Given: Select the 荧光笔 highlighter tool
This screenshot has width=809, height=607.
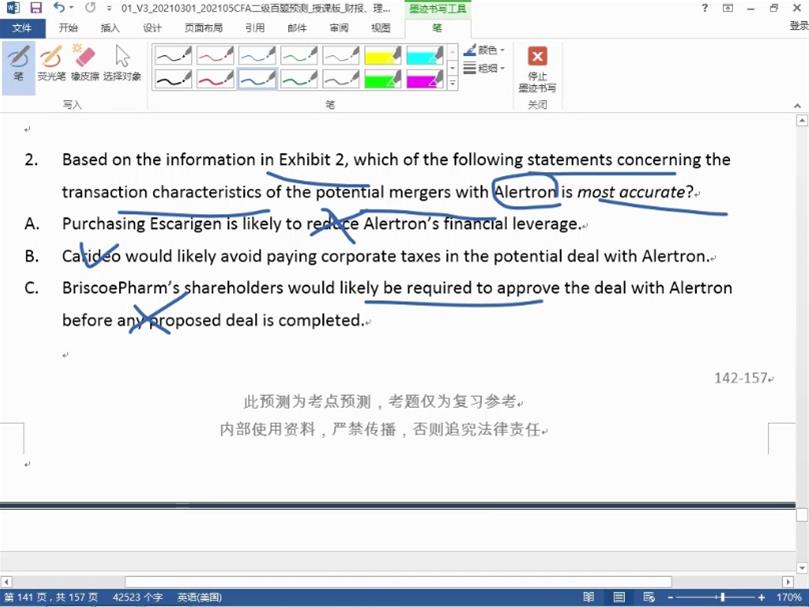Looking at the screenshot, I should click(51, 63).
